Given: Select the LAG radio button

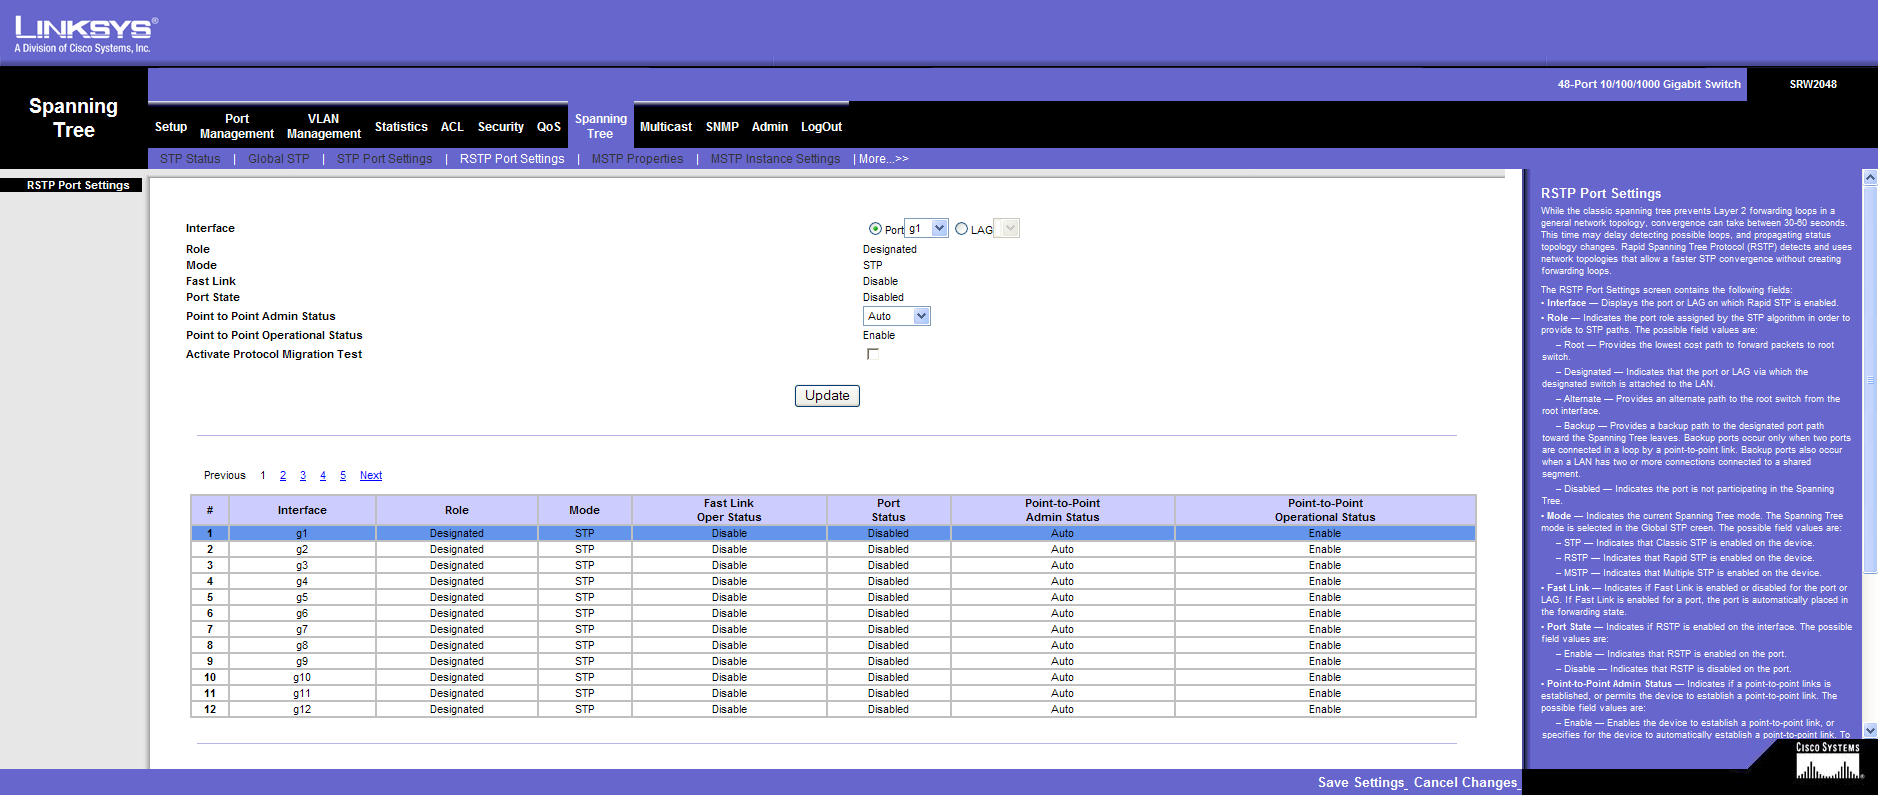Looking at the screenshot, I should click(x=961, y=229).
